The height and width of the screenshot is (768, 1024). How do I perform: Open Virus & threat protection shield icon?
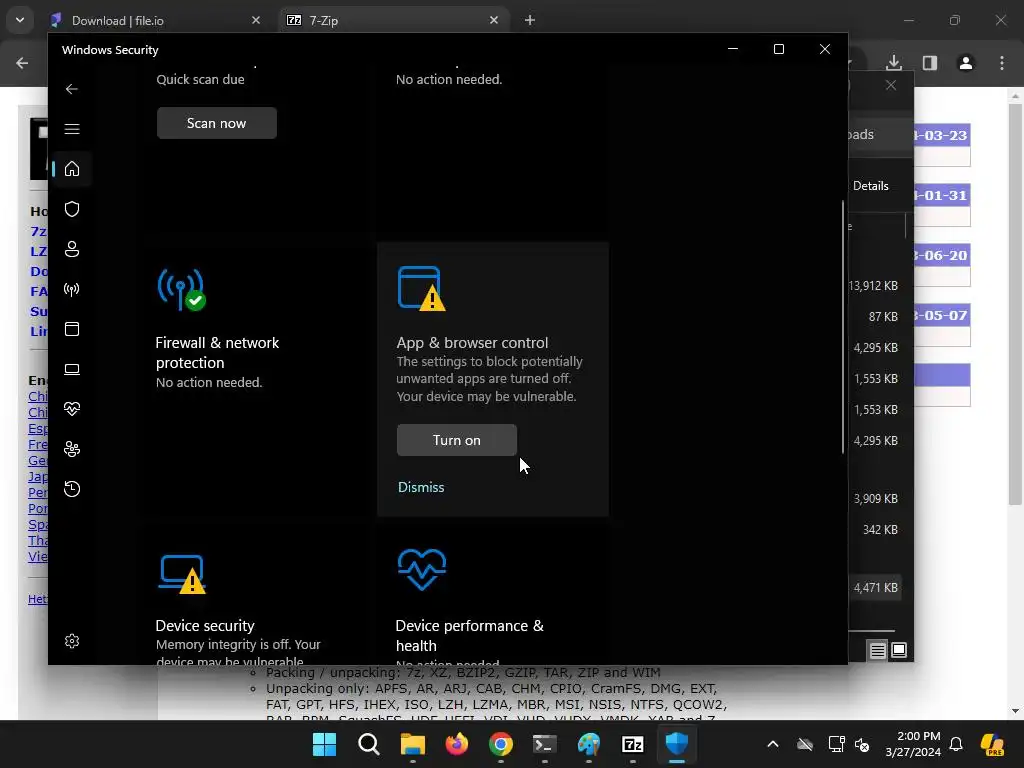(72, 209)
